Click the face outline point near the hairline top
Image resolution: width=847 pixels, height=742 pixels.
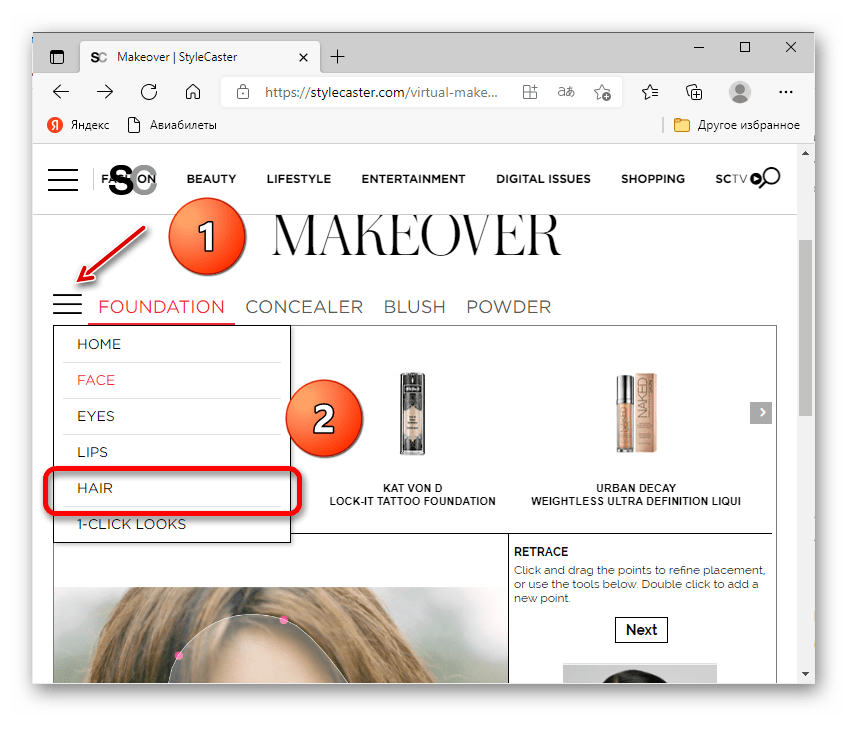tap(284, 620)
